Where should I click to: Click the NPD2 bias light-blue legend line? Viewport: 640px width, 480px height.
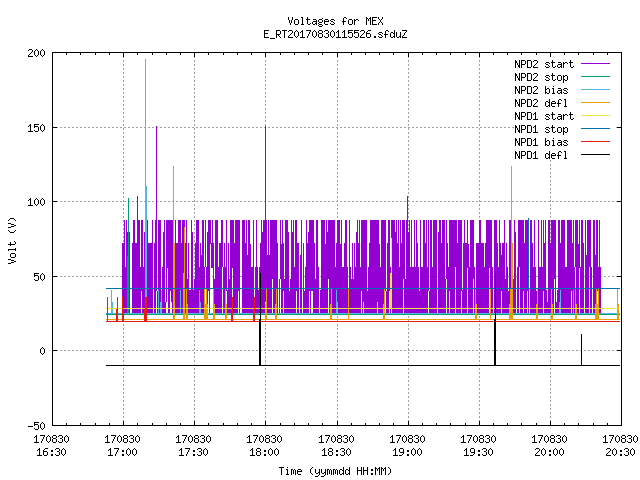pos(595,90)
